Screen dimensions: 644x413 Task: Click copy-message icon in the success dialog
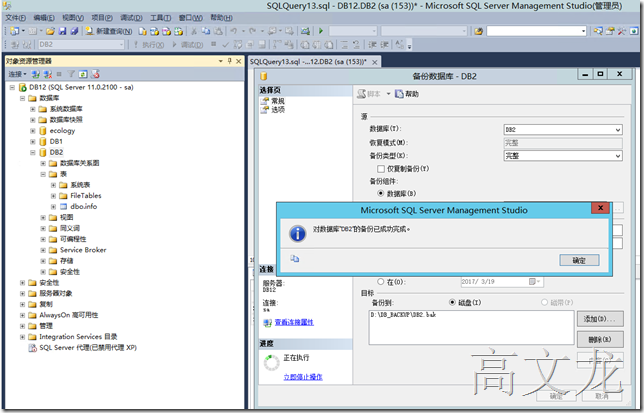pyautogui.click(x=294, y=259)
